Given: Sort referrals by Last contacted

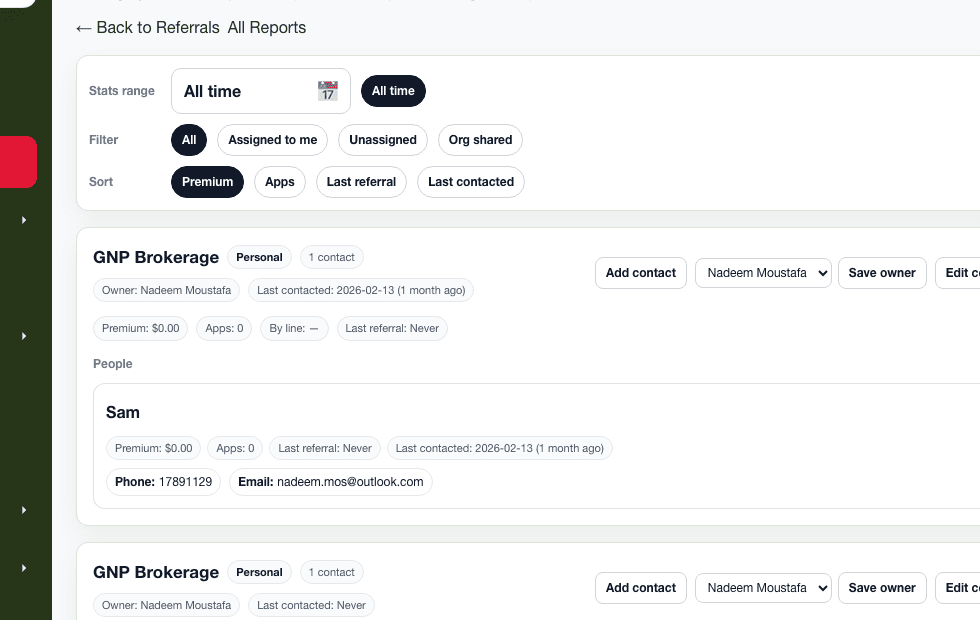Looking at the screenshot, I should pos(470,182).
